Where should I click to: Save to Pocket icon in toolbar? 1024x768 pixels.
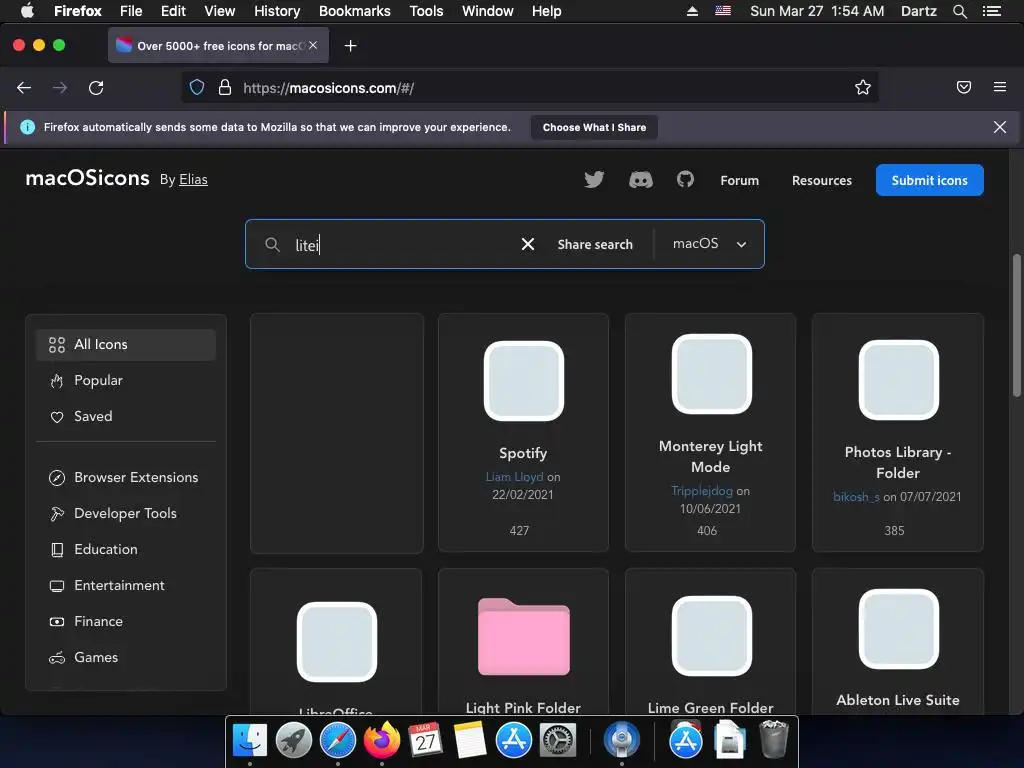[963, 87]
